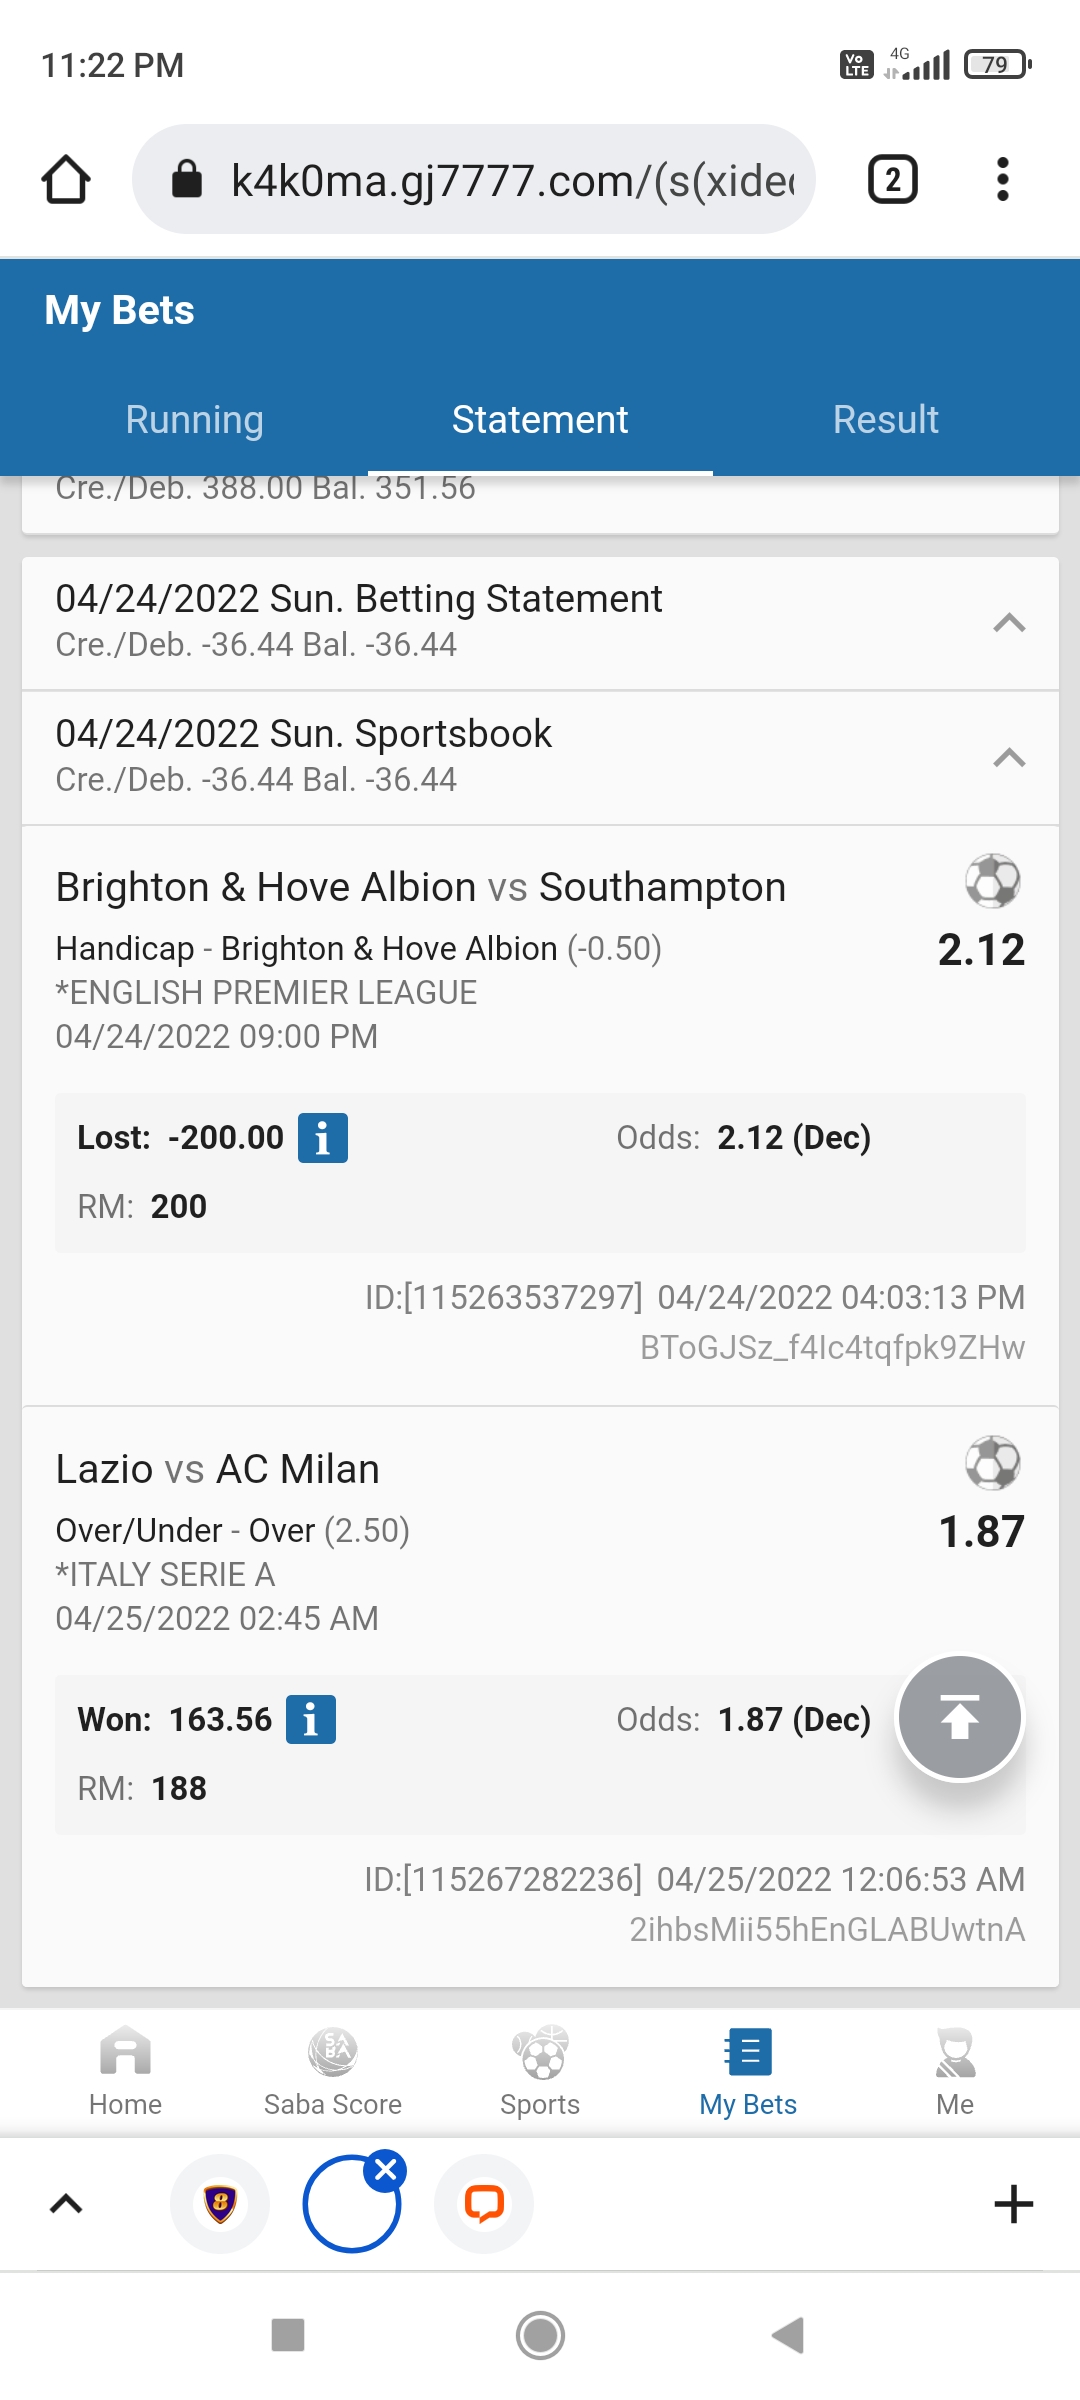The width and height of the screenshot is (1080, 2400).
Task: Switch to the Running tab
Action: point(194,420)
